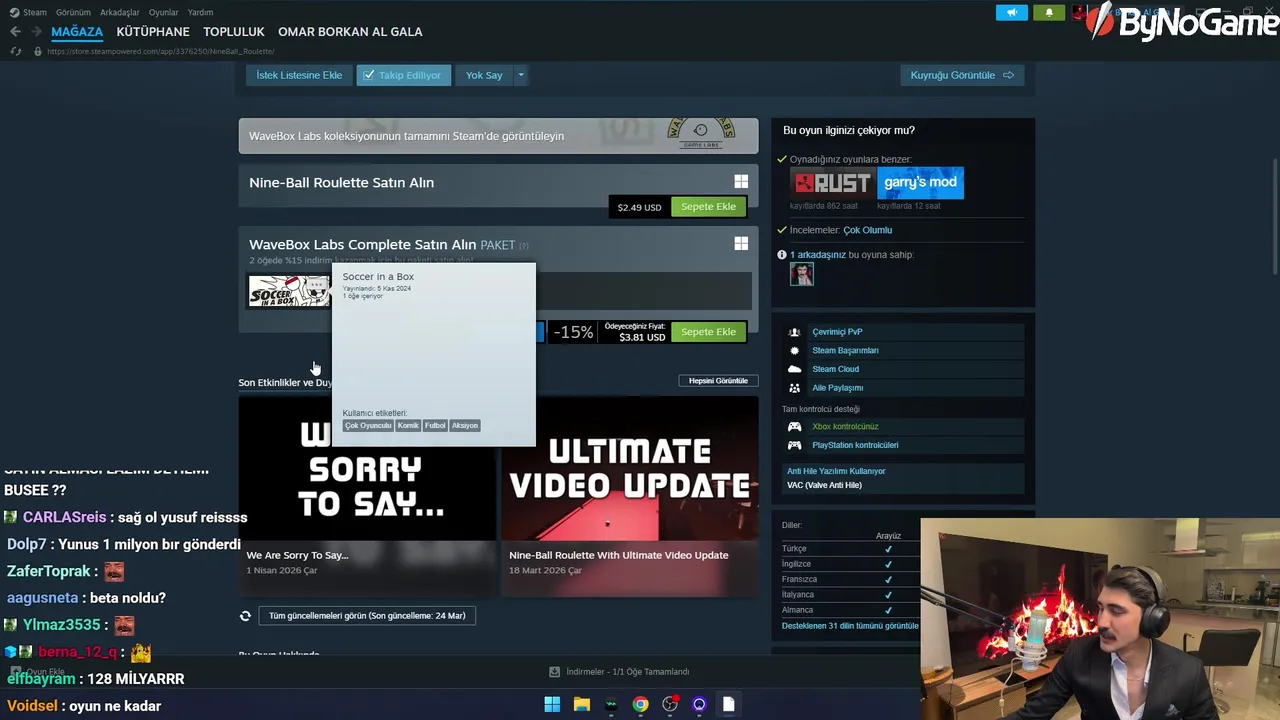Open the purple circle app in the taskbar
The height and width of the screenshot is (720, 1280).
point(699,705)
